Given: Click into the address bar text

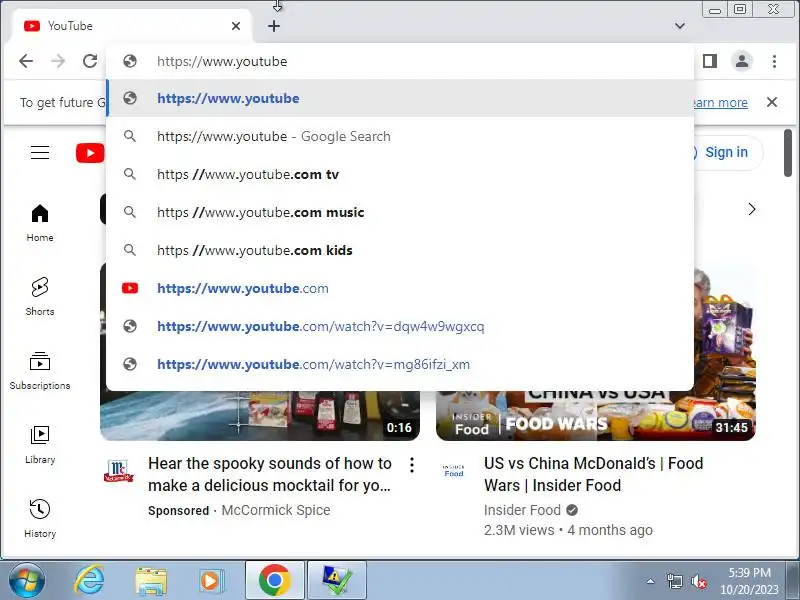Looking at the screenshot, I should pos(222,62).
